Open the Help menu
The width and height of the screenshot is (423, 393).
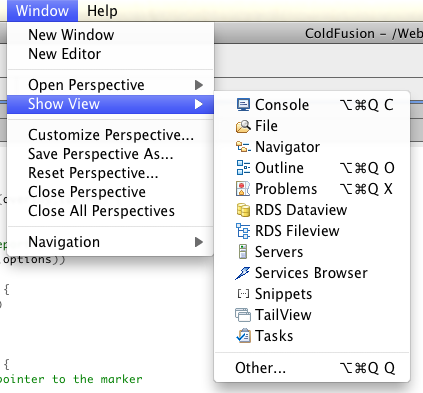[102, 11]
